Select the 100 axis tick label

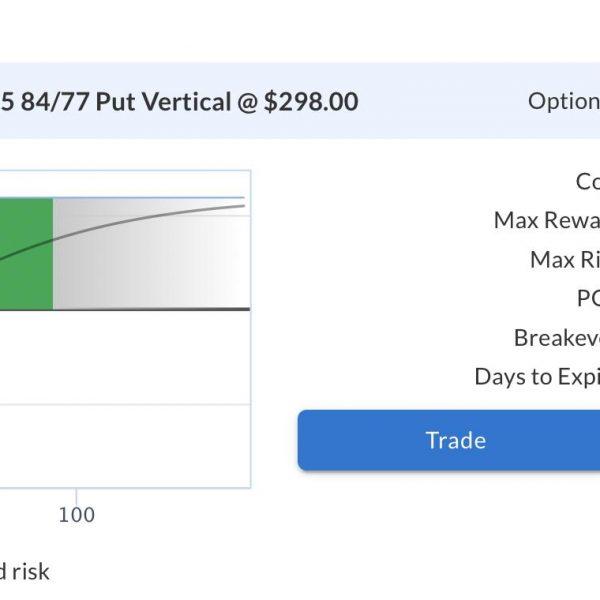tap(77, 515)
